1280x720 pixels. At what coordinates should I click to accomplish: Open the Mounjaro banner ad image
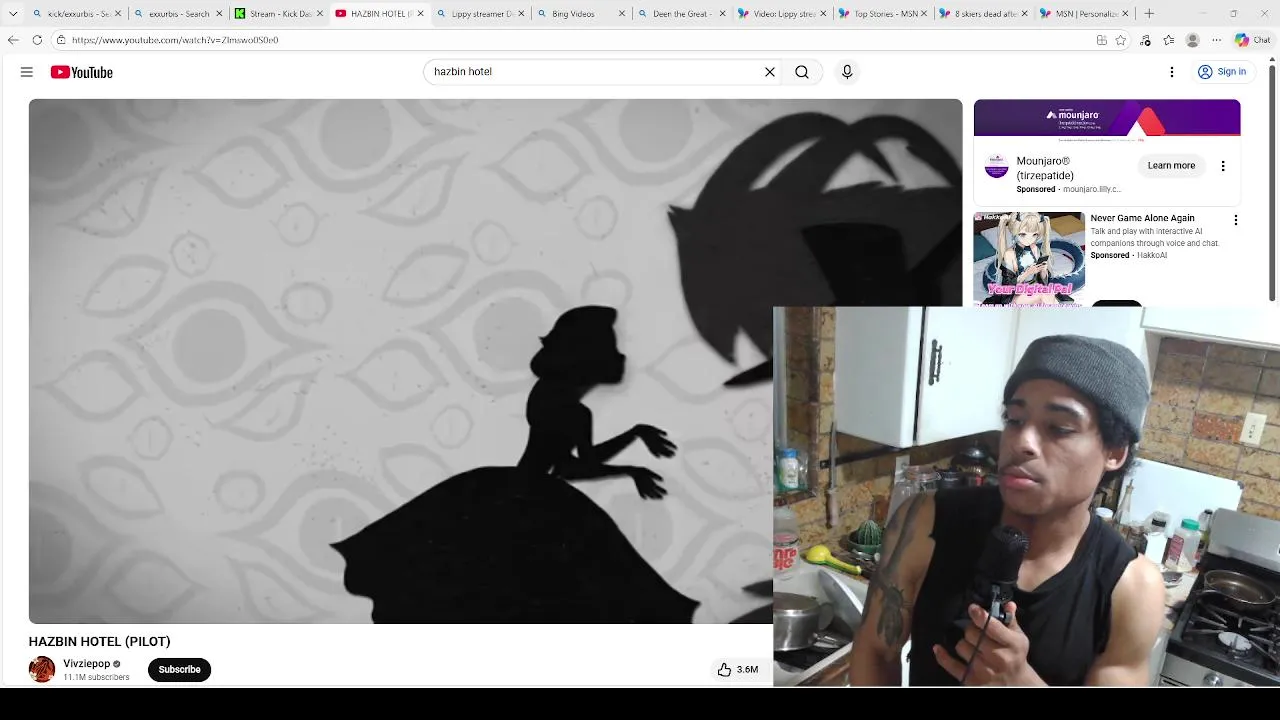1107,118
